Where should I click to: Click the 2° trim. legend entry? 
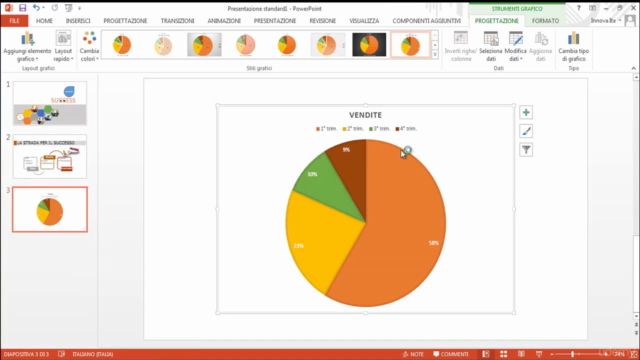pos(353,129)
